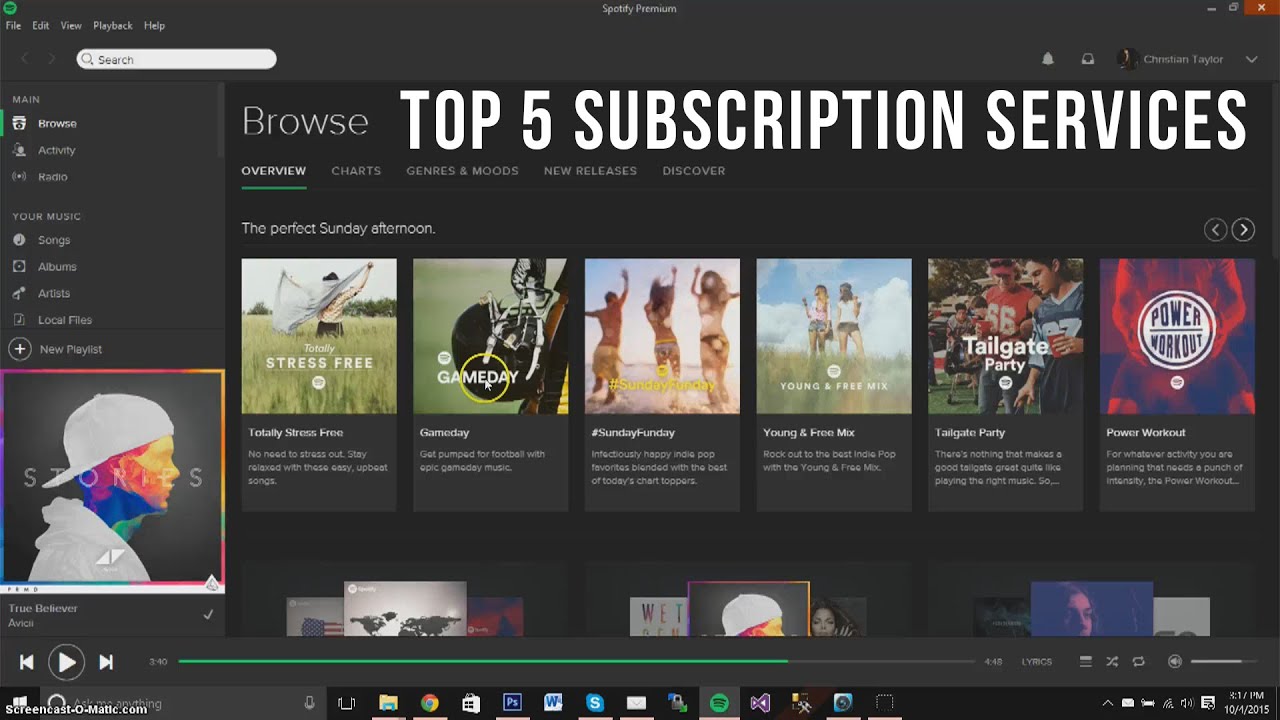The height and width of the screenshot is (720, 1280).
Task: Switch to New Releases tab
Action: (590, 171)
